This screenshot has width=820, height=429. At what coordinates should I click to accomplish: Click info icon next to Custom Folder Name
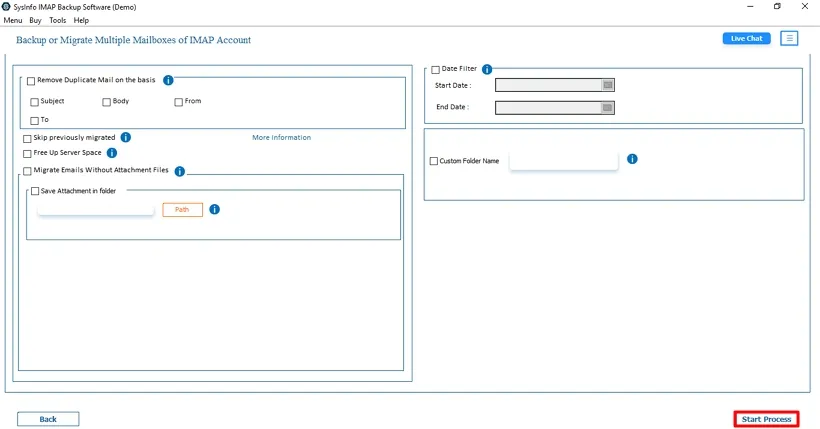pyautogui.click(x=632, y=159)
